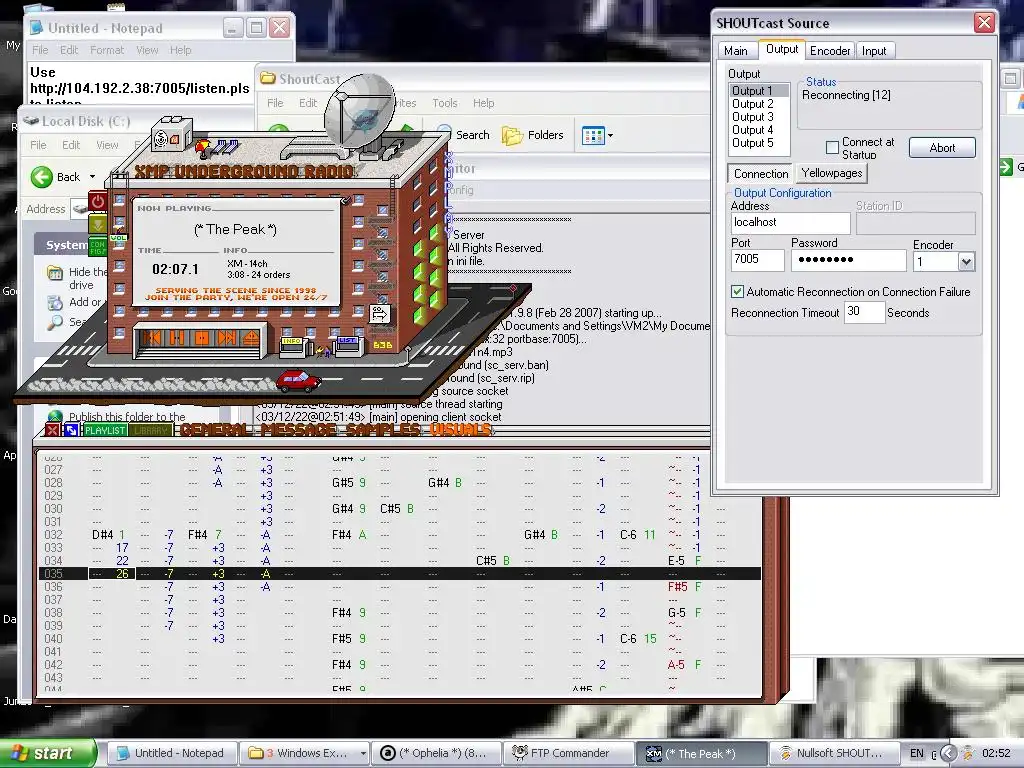Open Tools menu in ShoutCast window
This screenshot has width=1024, height=768.
click(x=445, y=103)
